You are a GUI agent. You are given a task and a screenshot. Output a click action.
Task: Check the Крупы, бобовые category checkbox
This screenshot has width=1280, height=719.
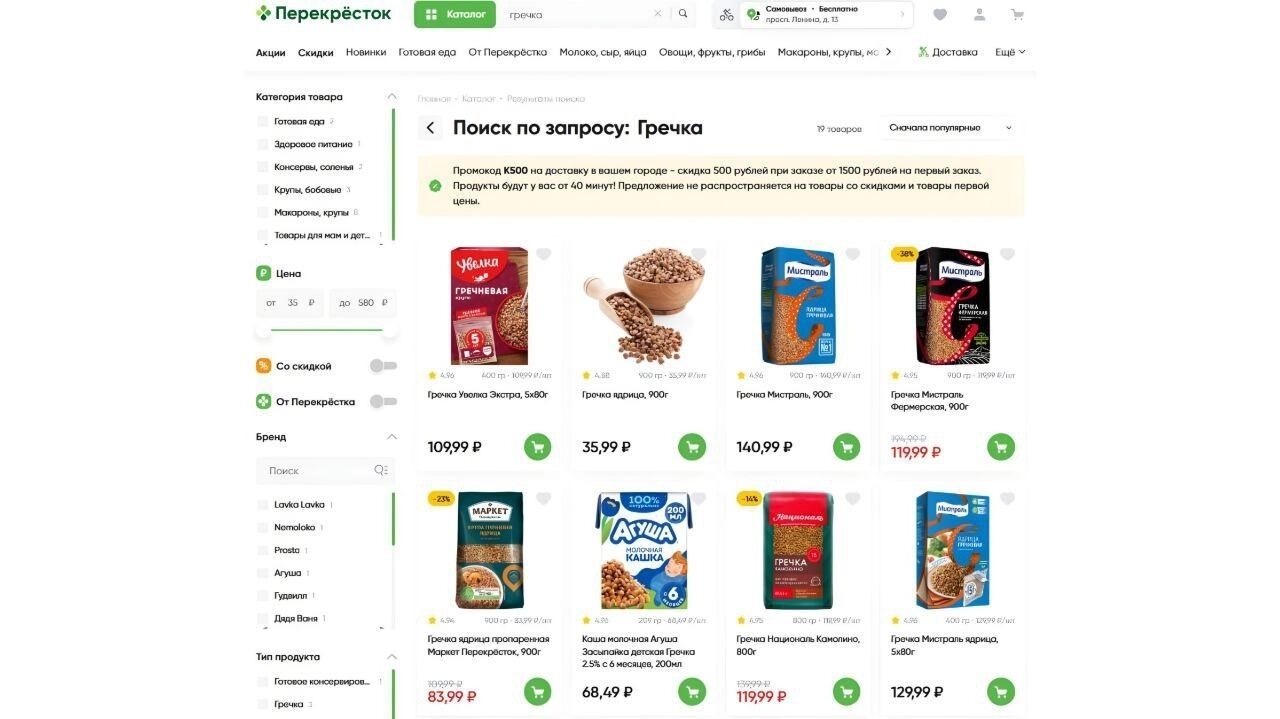263,190
